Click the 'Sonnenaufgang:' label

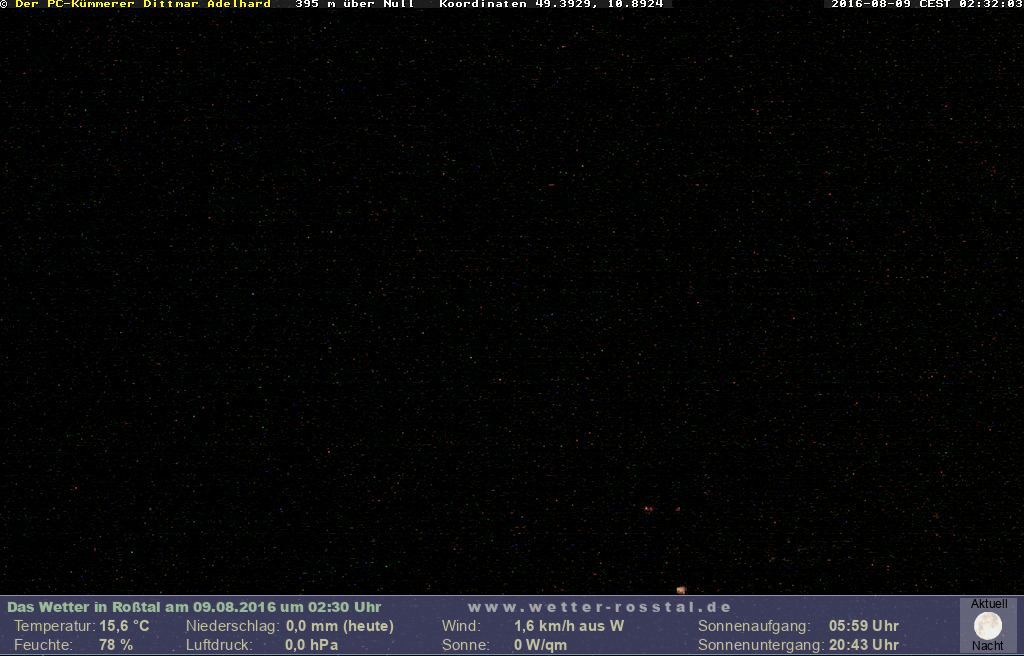[x=754, y=626]
